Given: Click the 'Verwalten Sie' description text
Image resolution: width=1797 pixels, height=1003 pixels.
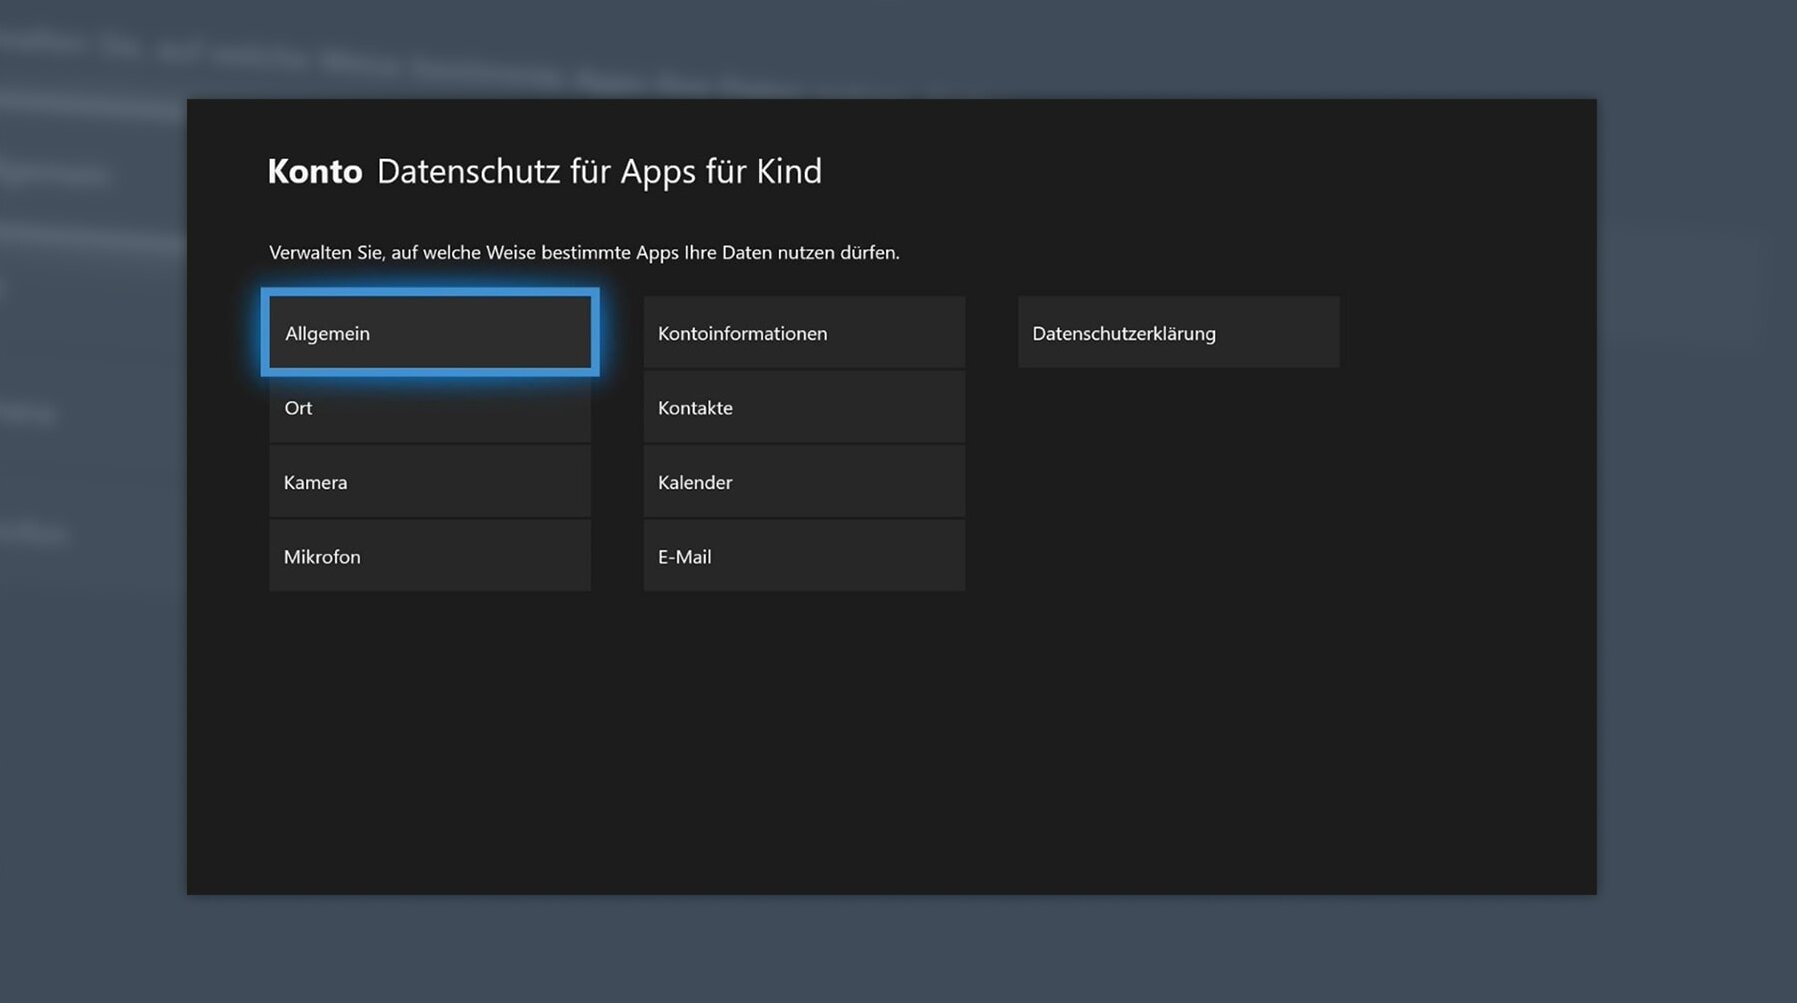Looking at the screenshot, I should pyautogui.click(x=583, y=252).
